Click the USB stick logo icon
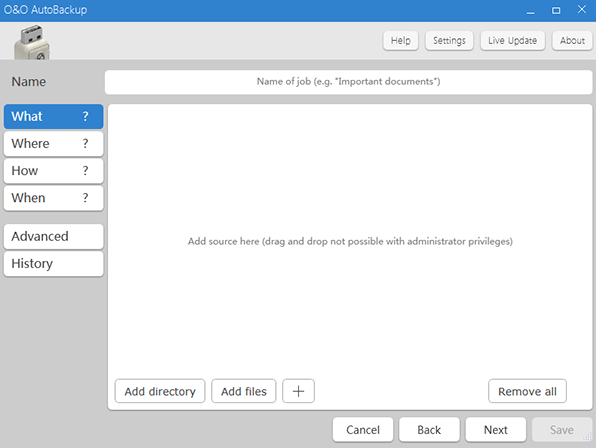 32,42
